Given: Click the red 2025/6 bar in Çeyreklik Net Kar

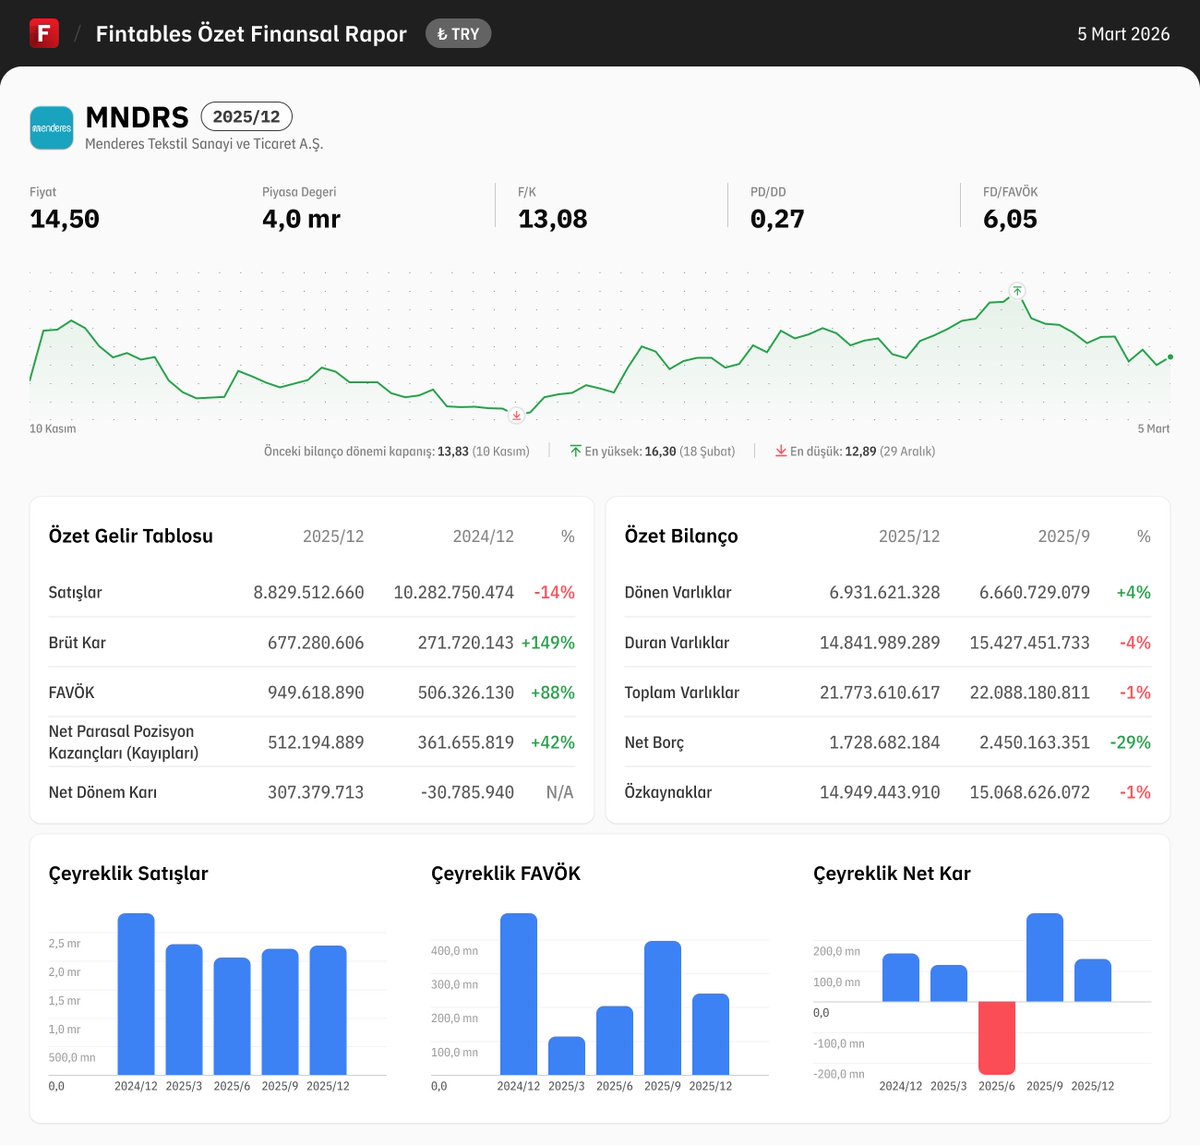Looking at the screenshot, I should coord(996,1038).
